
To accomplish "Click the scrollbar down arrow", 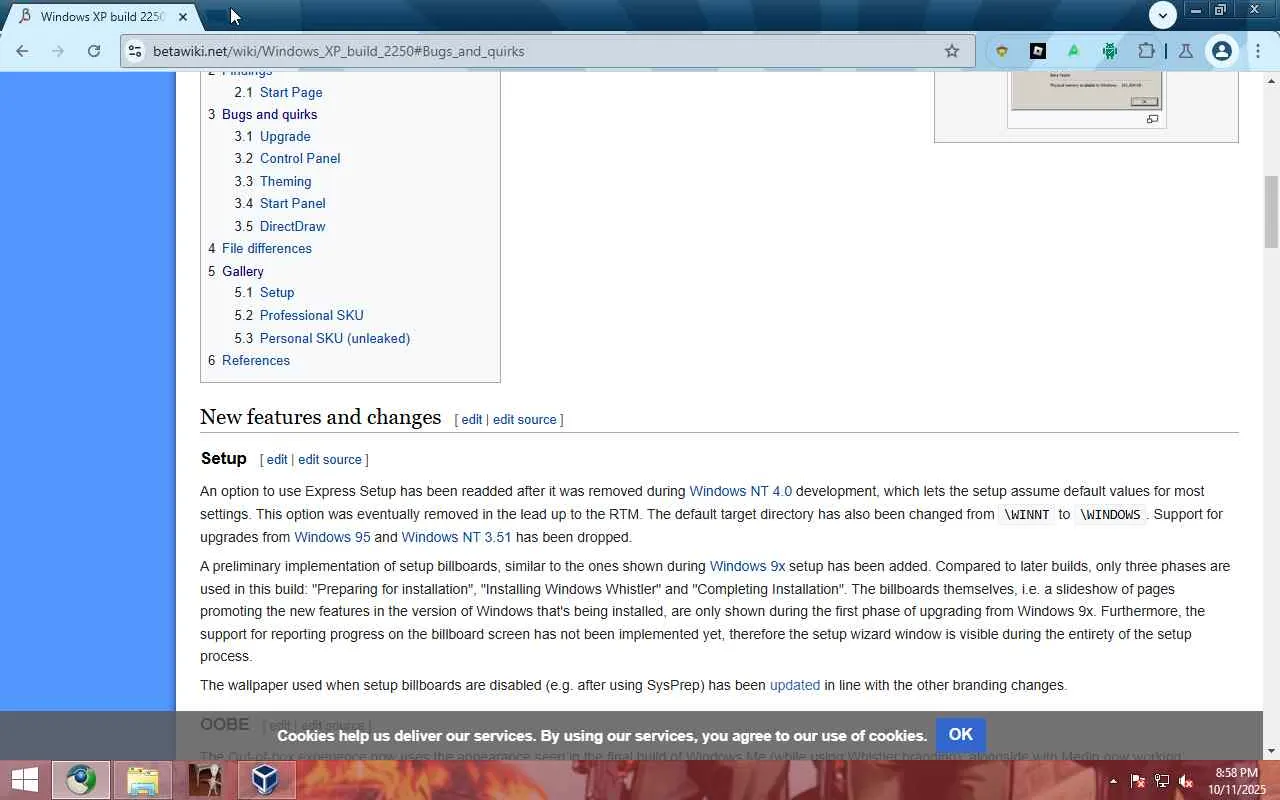I will click(1271, 751).
